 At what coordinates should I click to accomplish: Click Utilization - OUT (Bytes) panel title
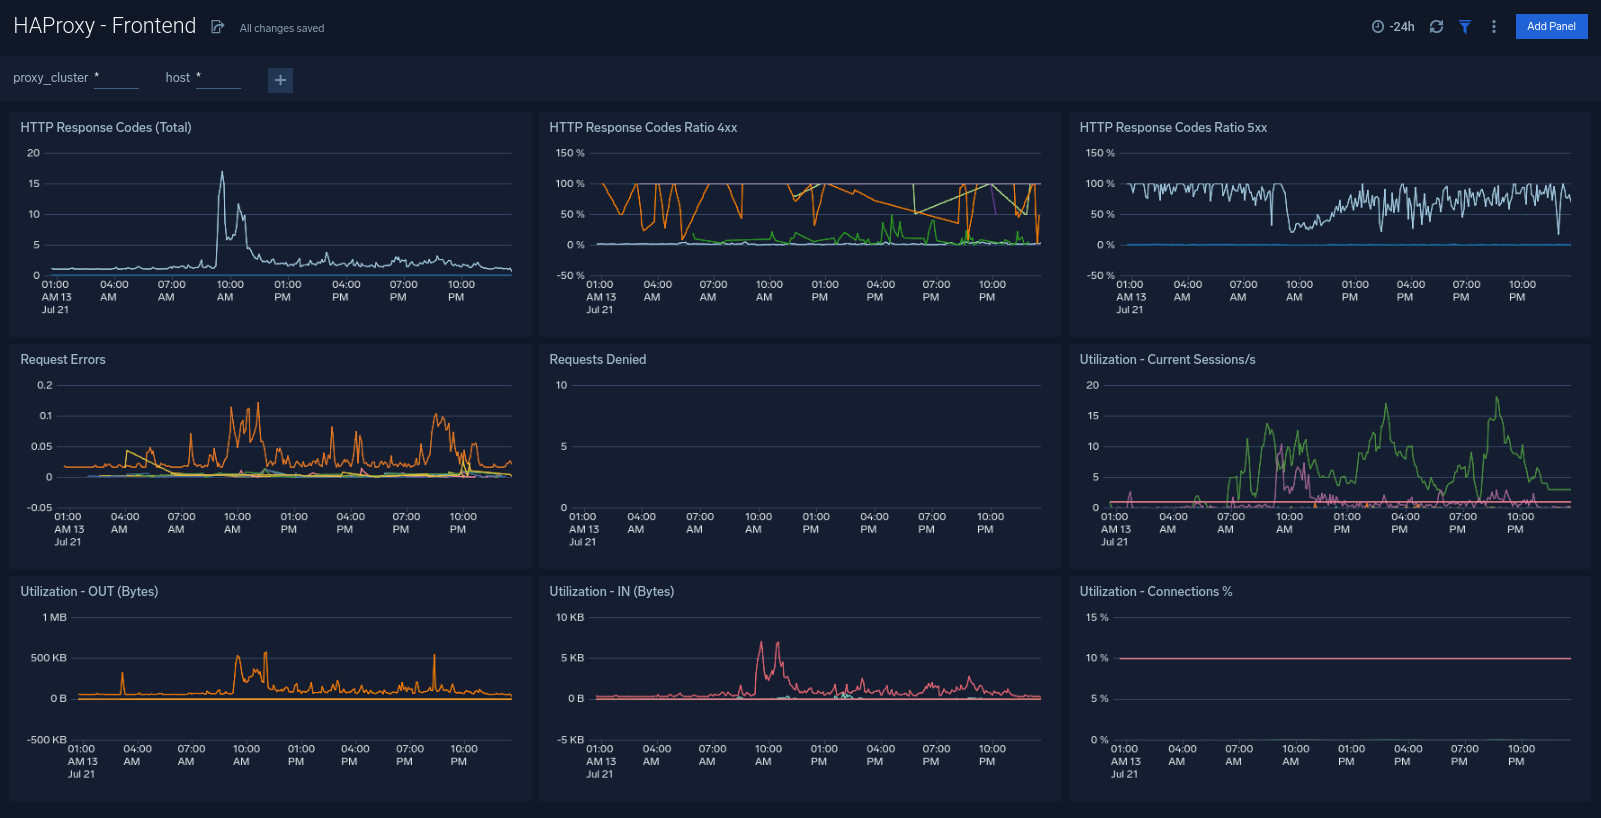(x=89, y=592)
